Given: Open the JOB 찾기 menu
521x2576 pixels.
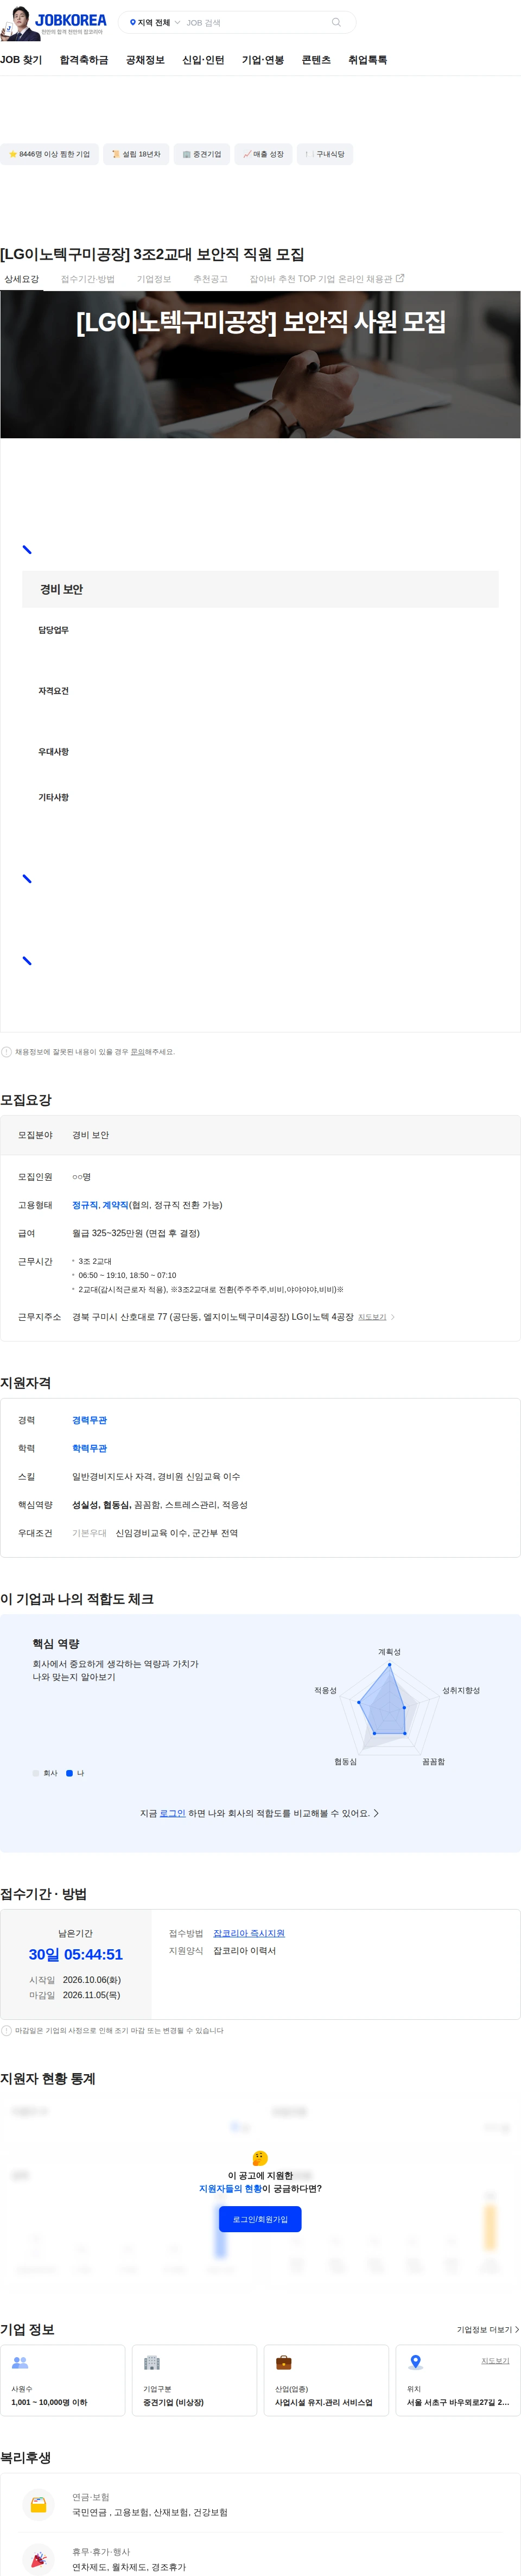Looking at the screenshot, I should pos(21,60).
